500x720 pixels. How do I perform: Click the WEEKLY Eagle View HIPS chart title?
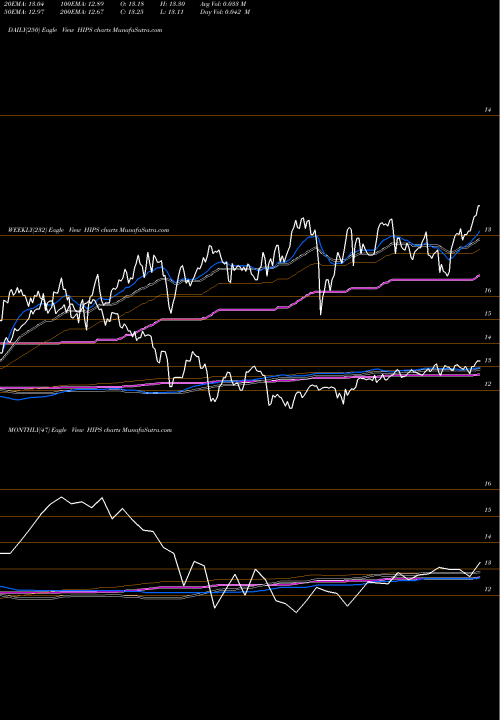pos(89,230)
